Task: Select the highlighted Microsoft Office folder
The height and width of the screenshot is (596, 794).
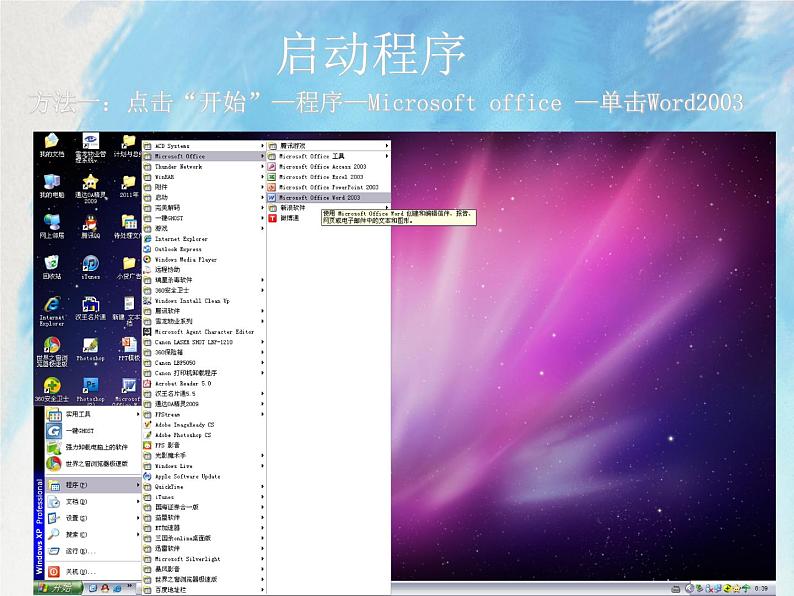Action: [204, 156]
